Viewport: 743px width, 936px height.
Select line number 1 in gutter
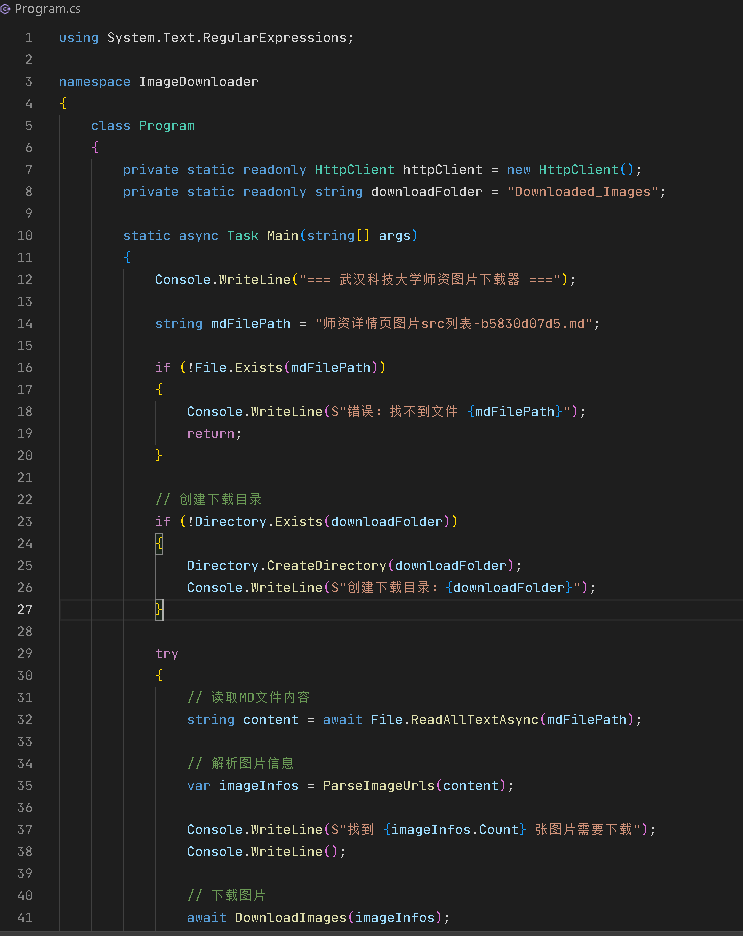[29, 38]
